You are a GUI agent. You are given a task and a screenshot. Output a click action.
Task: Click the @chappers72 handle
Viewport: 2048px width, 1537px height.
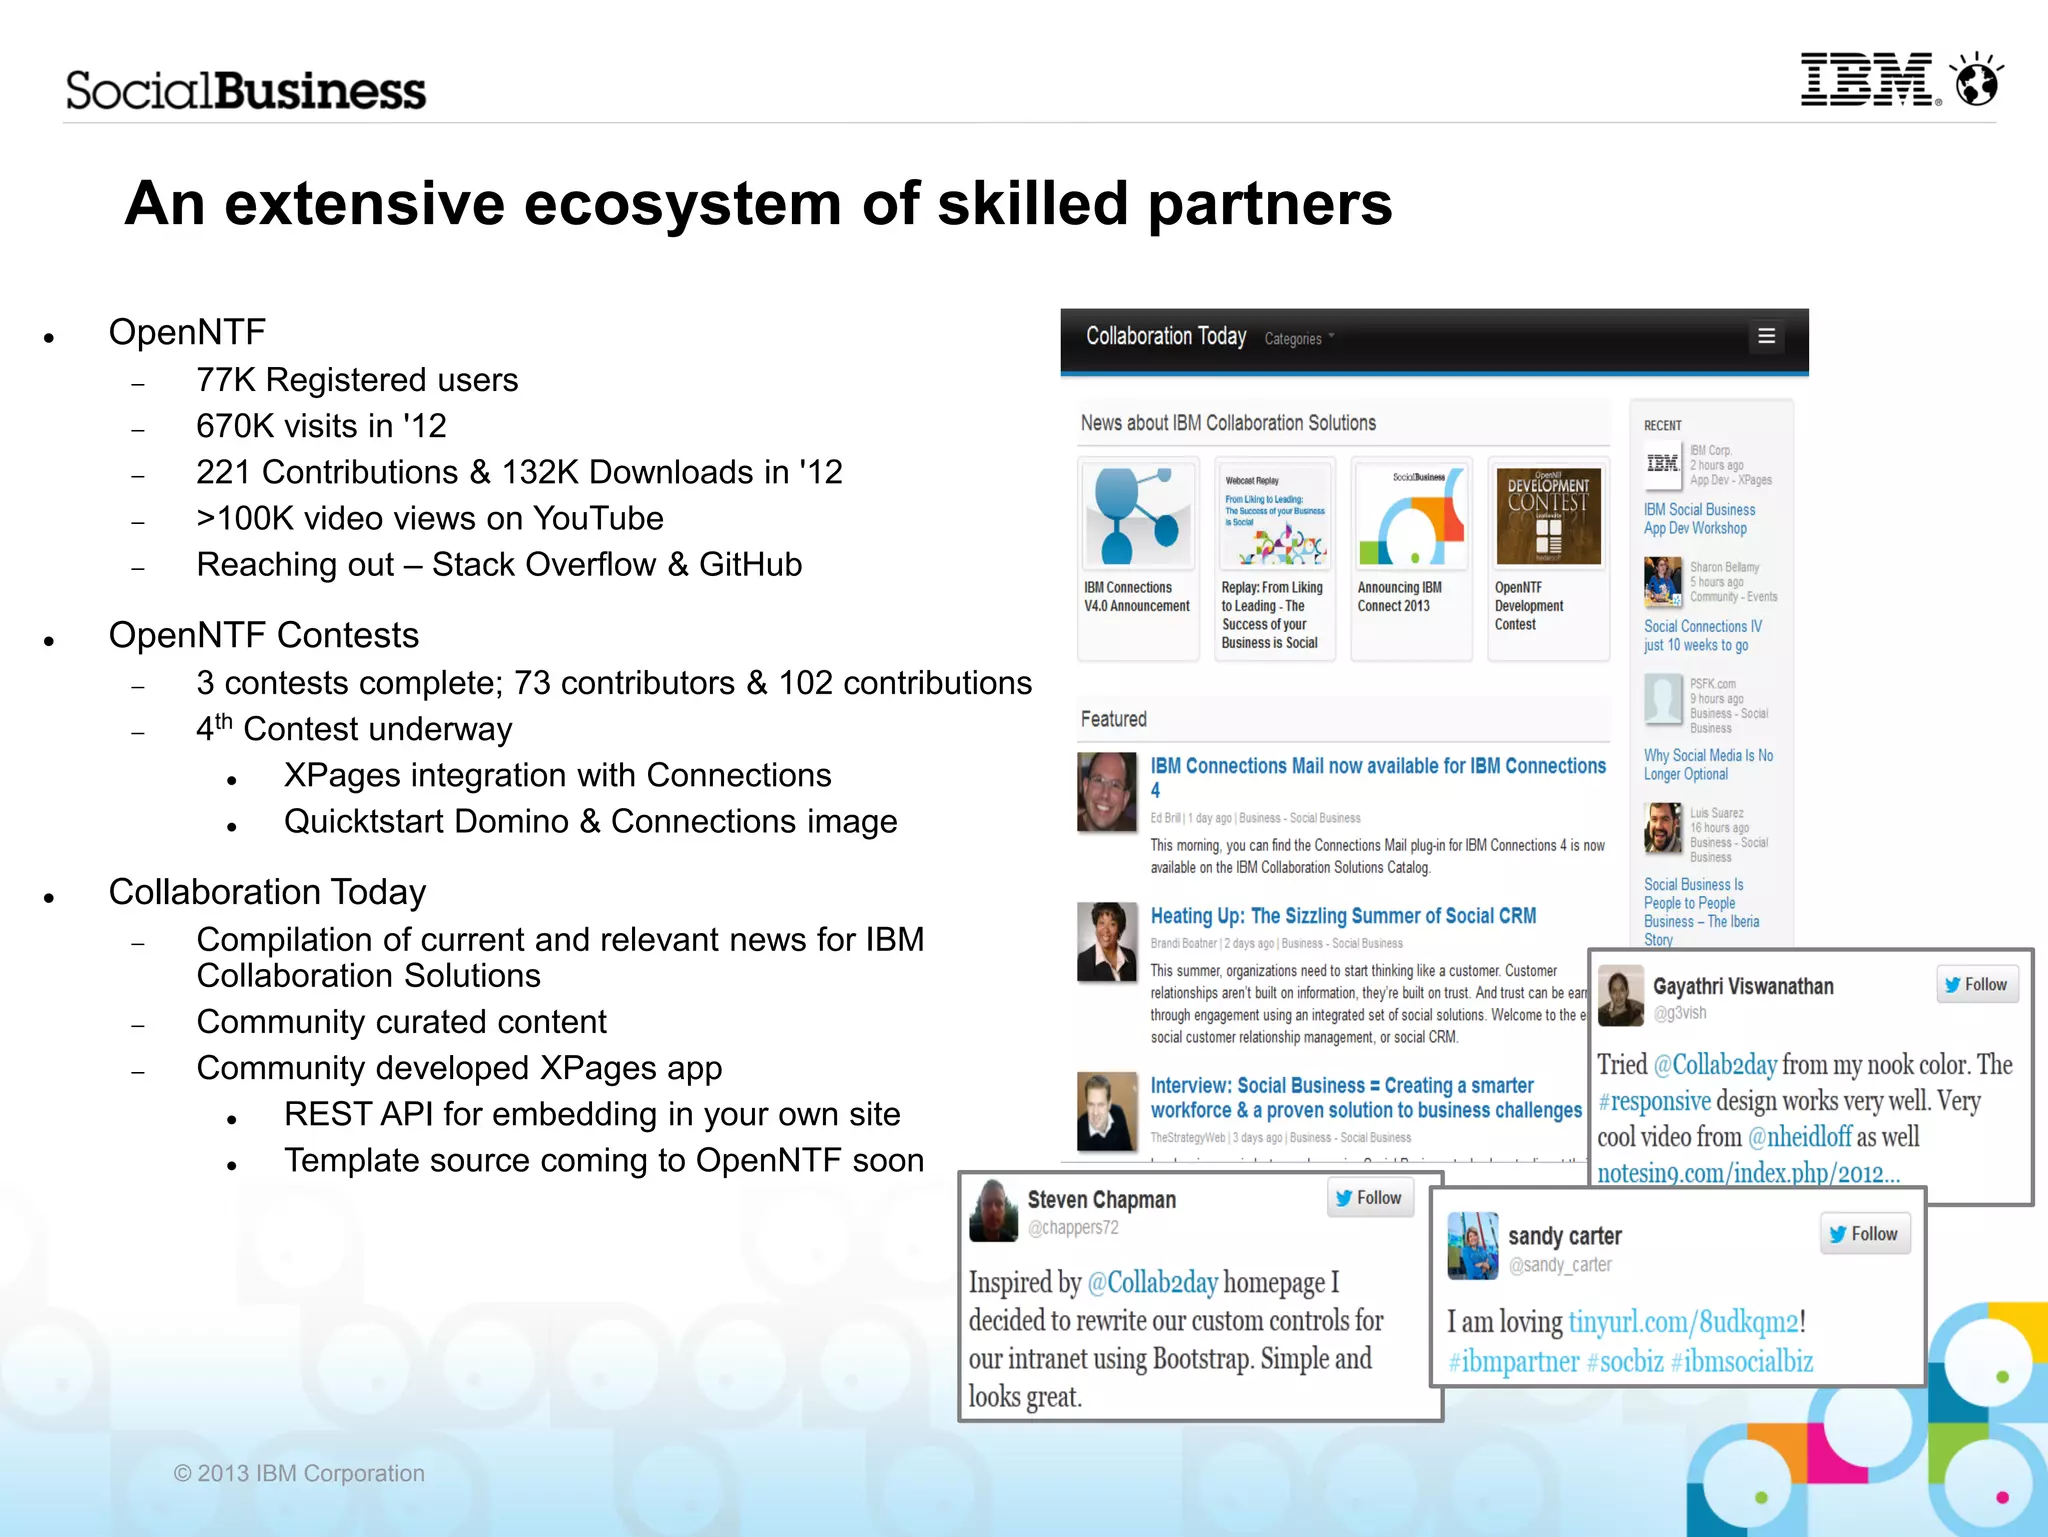(x=1073, y=1228)
